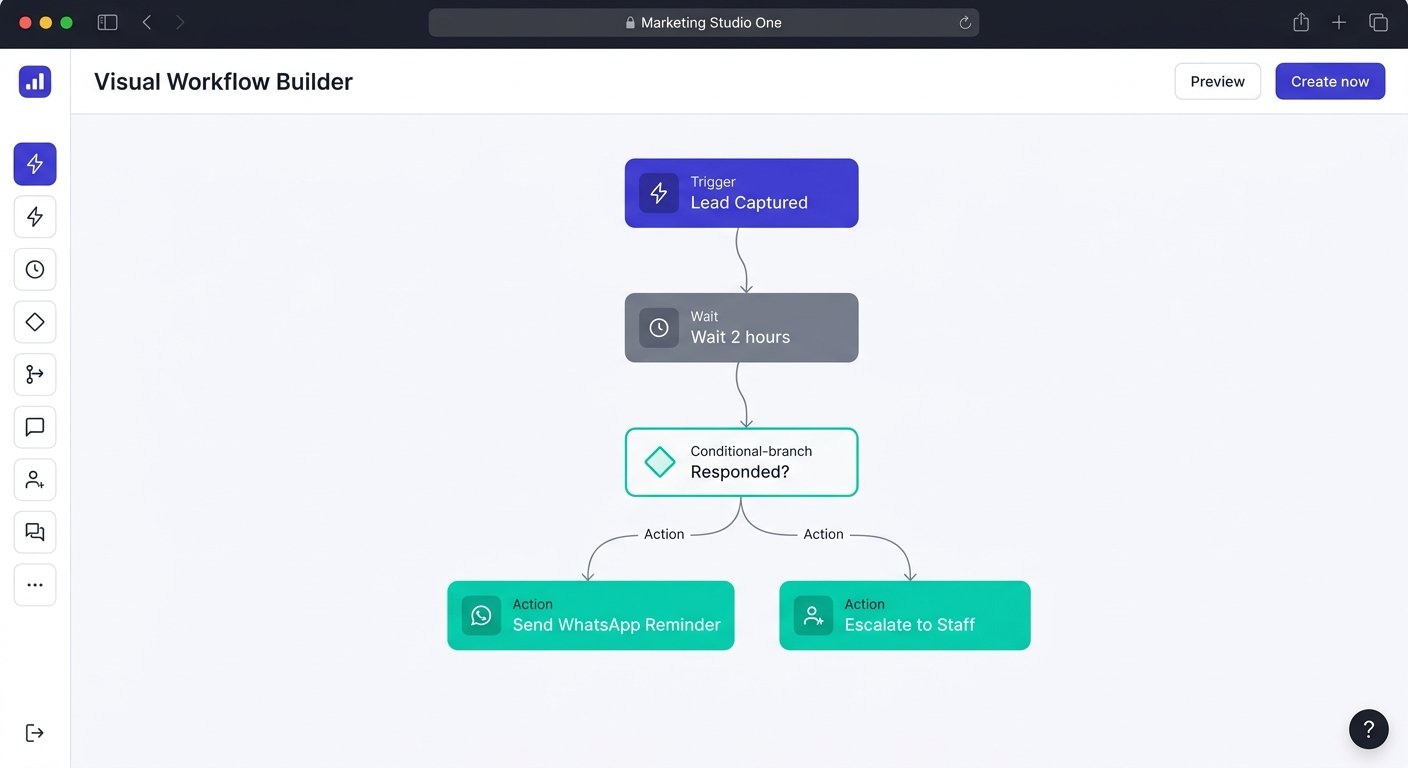Select the Send WhatsApp Reminder action node
The image size is (1408, 768).
[591, 616]
